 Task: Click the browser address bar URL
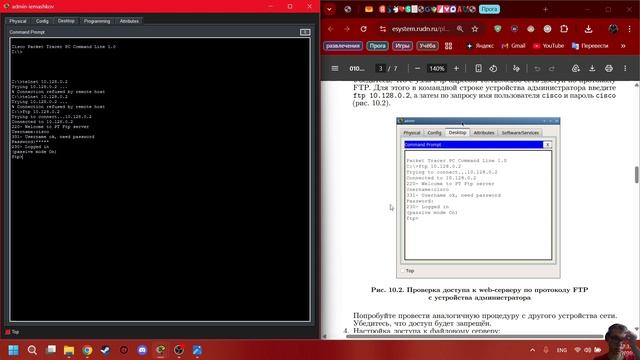tap(420, 29)
